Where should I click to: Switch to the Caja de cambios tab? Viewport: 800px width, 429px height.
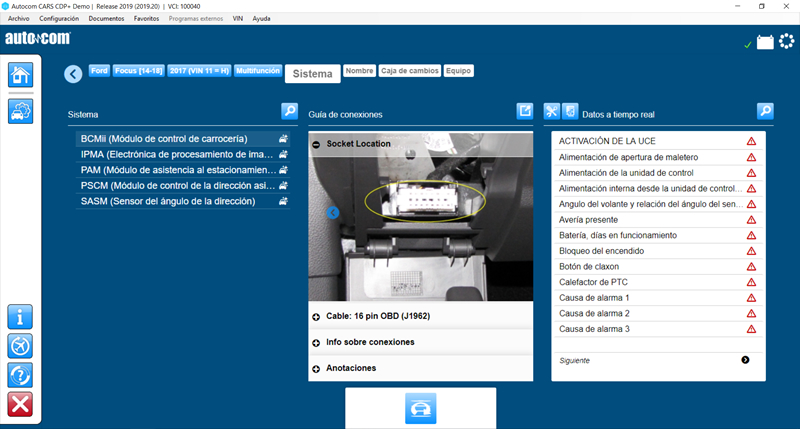(x=410, y=71)
